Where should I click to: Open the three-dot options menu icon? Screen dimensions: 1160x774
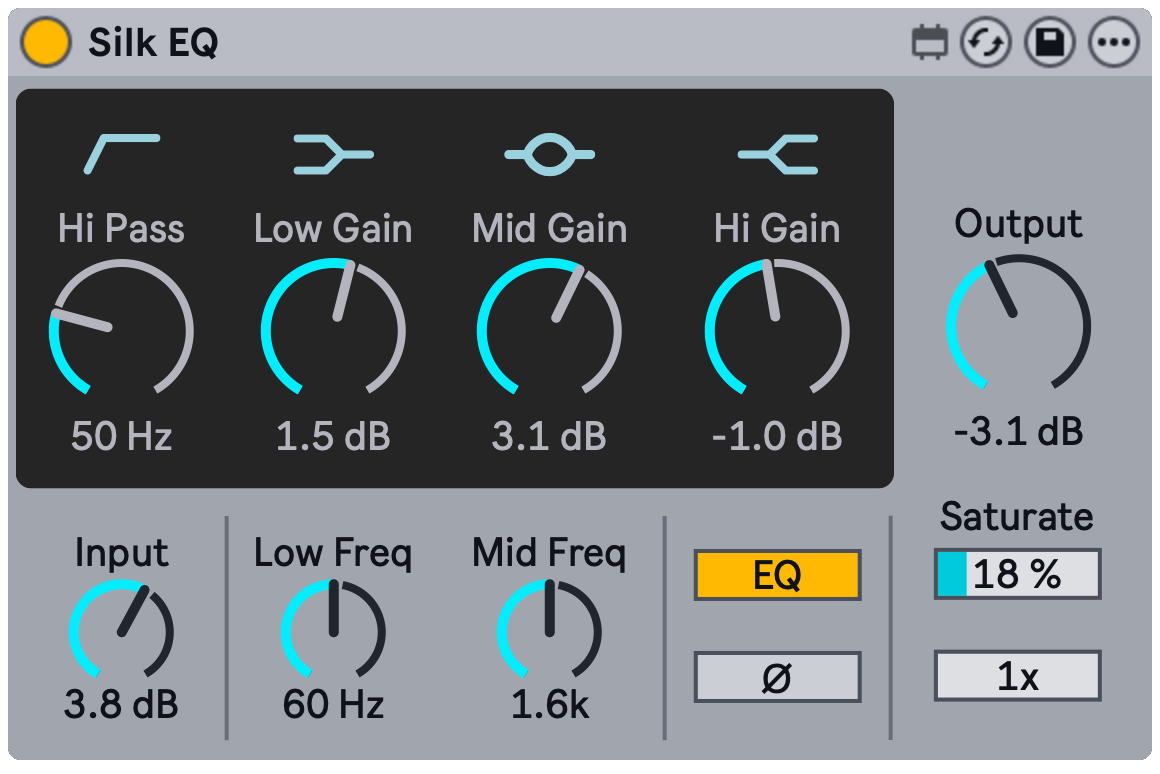click(x=1113, y=42)
